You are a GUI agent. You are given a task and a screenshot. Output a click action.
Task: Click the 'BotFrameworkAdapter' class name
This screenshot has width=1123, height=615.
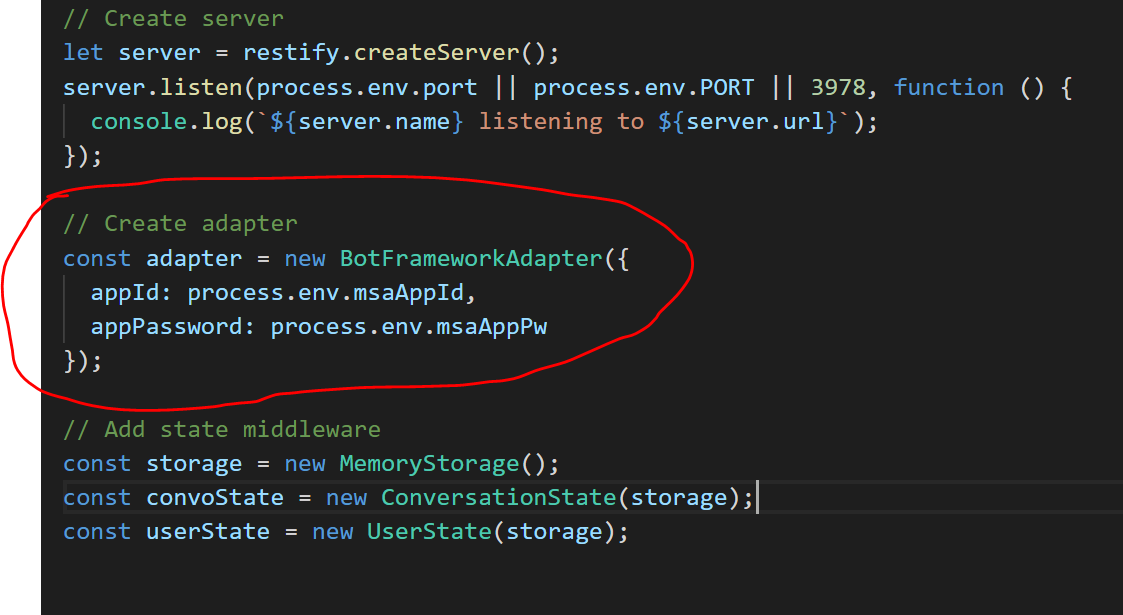tap(471, 258)
